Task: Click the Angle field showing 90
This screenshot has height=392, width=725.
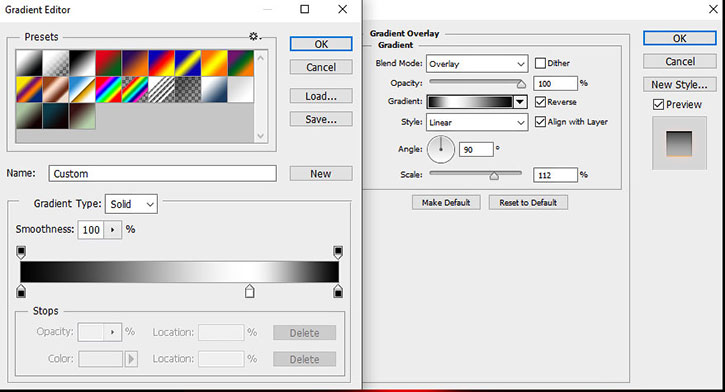Action: pyautogui.click(x=476, y=150)
